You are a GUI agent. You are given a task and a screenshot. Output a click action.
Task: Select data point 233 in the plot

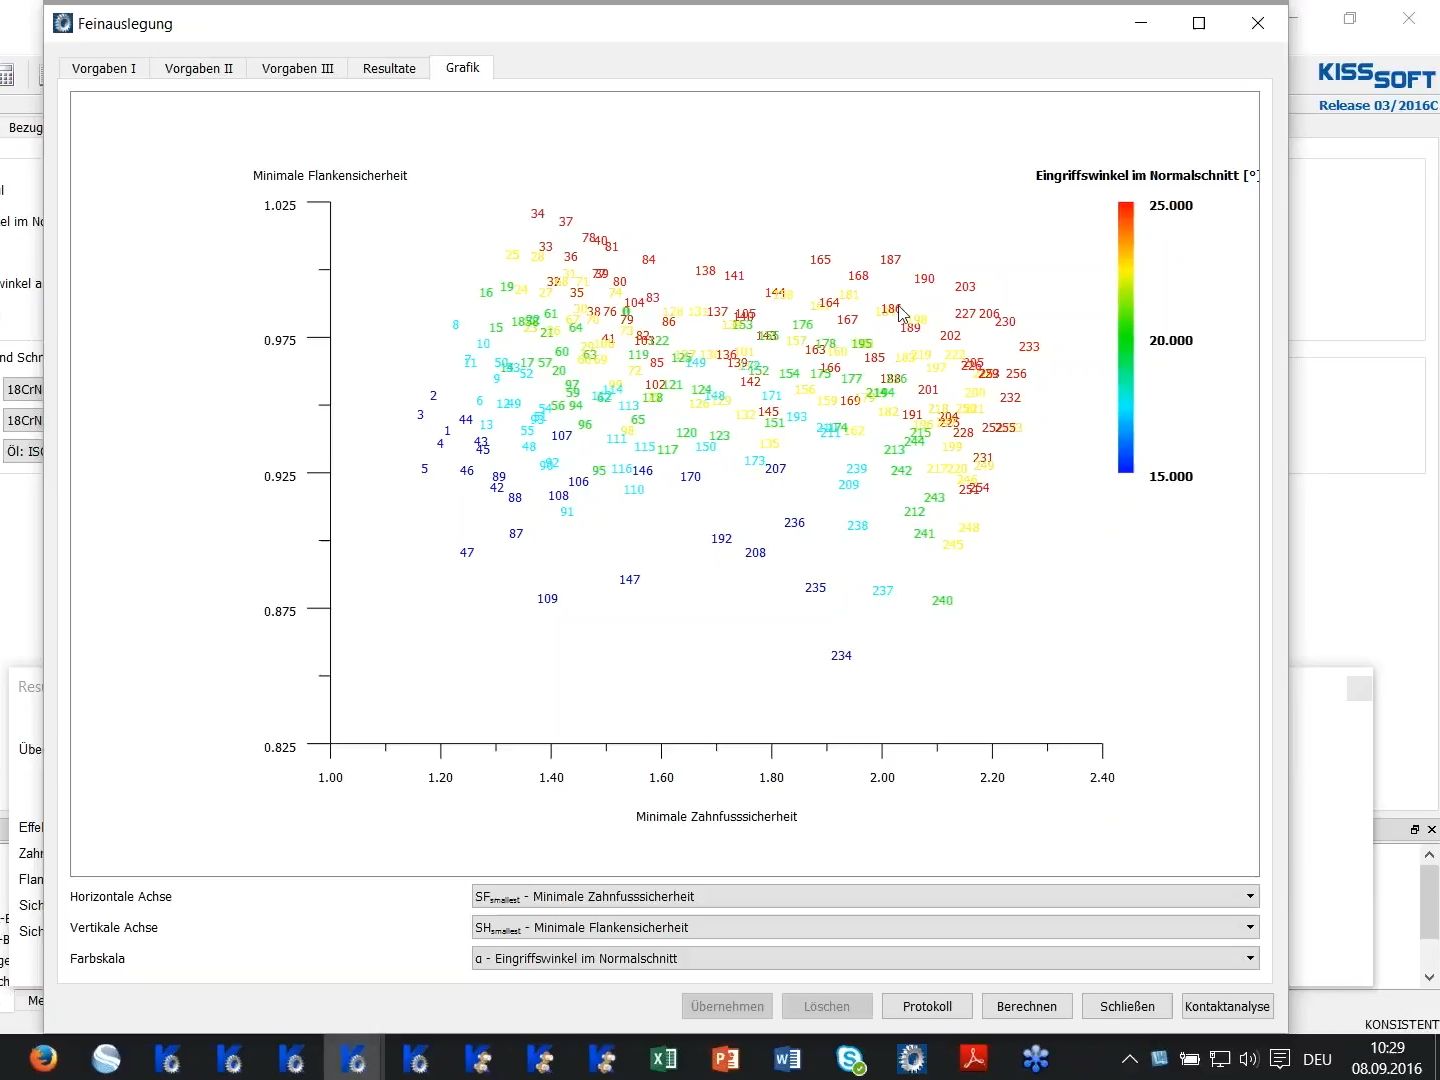pyautogui.click(x=1029, y=347)
